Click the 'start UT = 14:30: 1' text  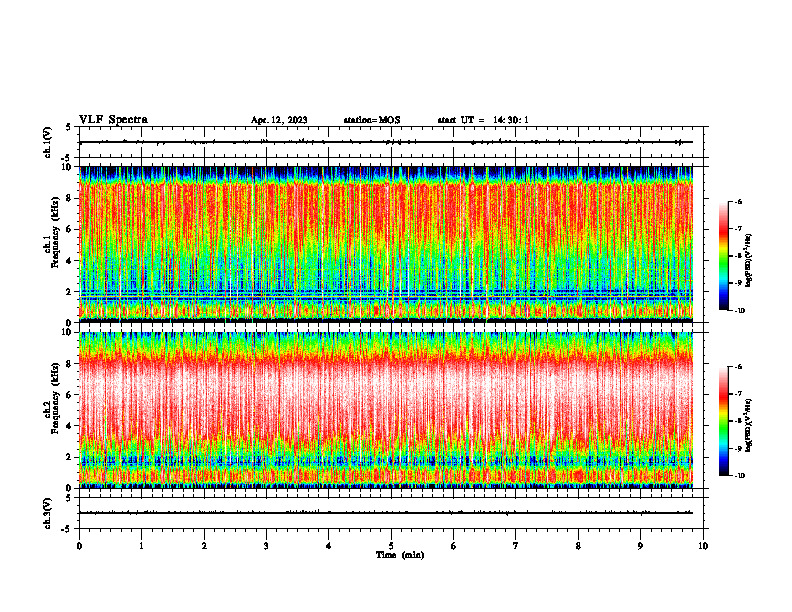point(483,120)
